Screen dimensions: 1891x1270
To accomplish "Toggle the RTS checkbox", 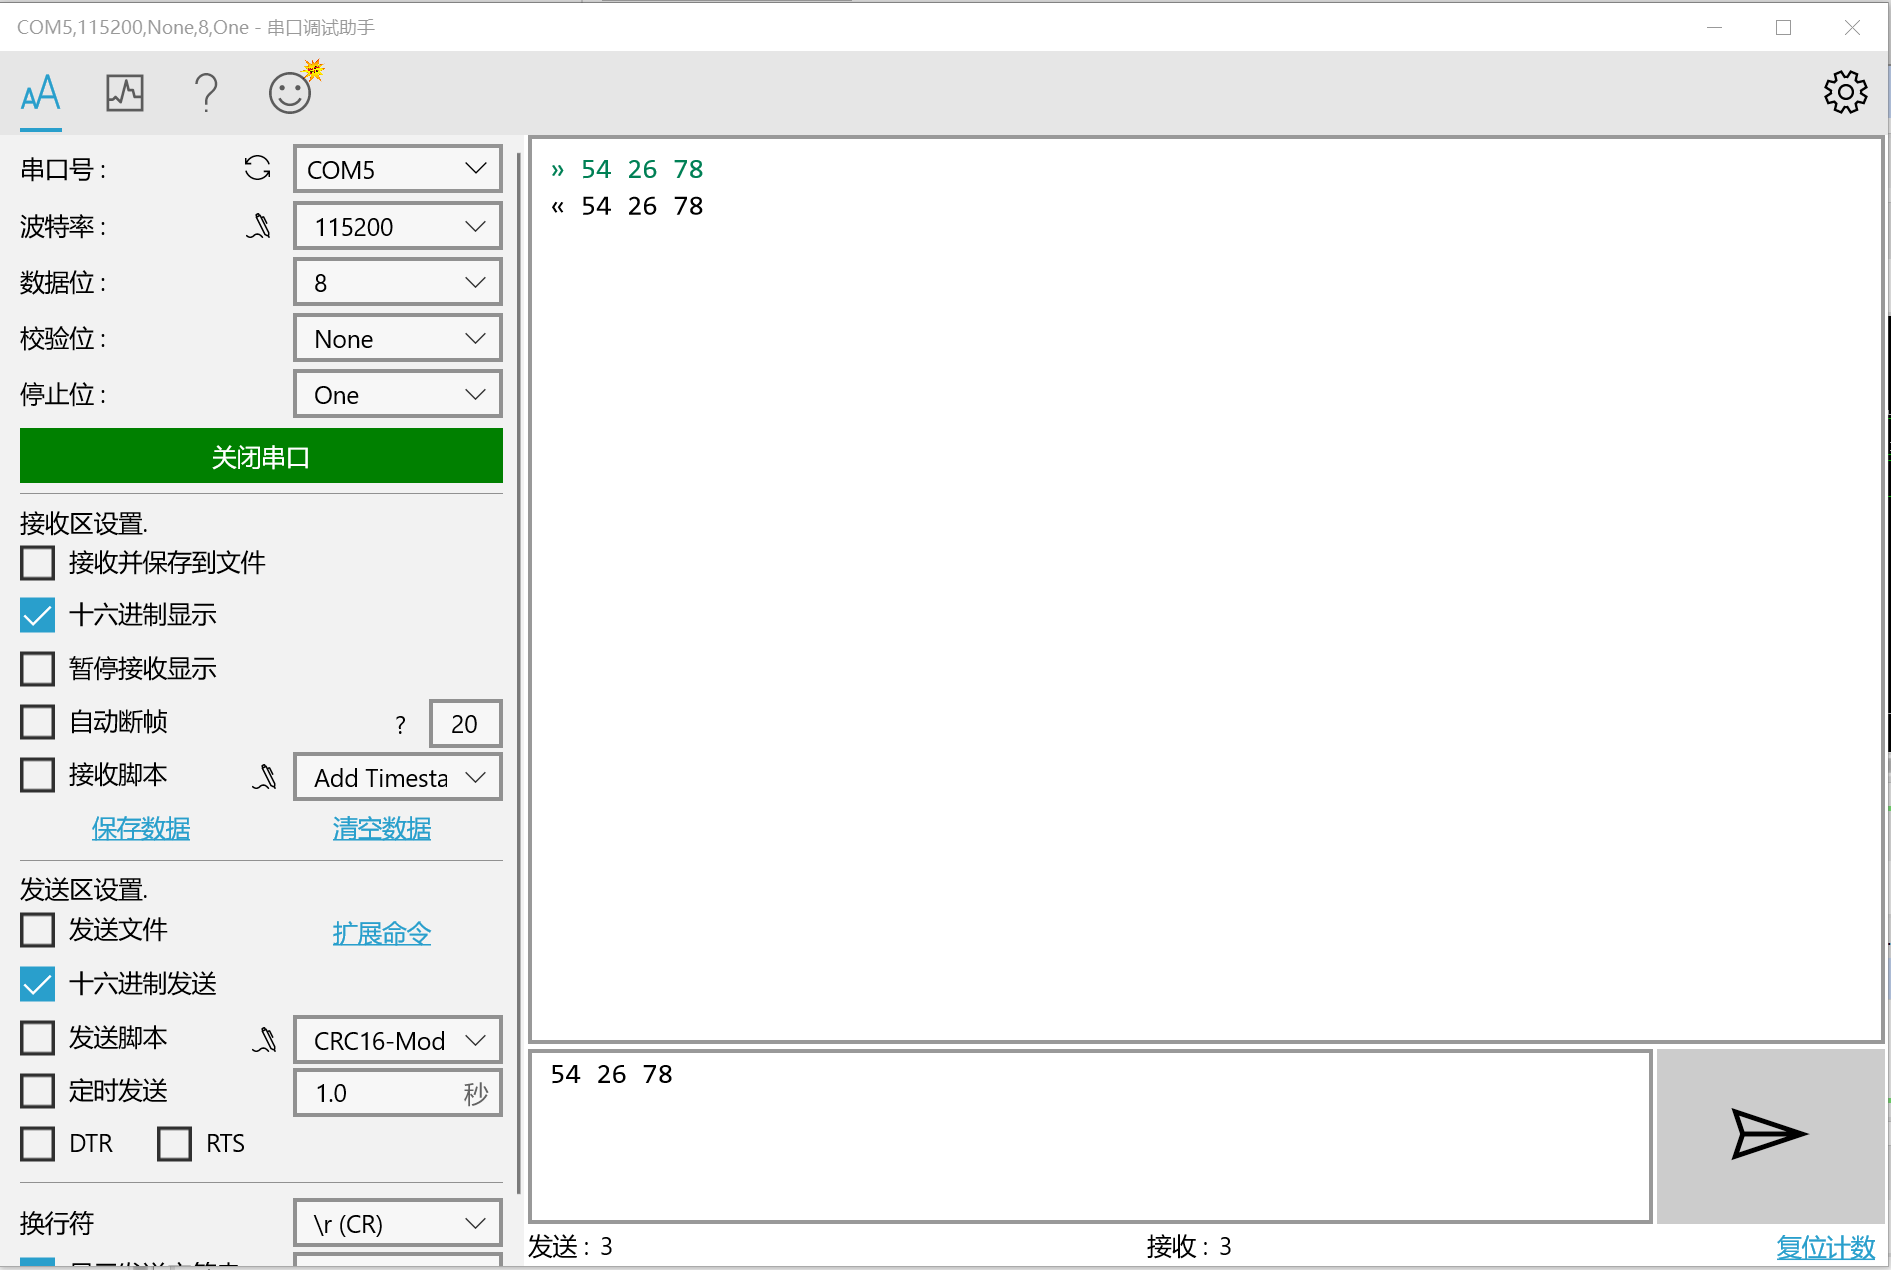I will (174, 1144).
